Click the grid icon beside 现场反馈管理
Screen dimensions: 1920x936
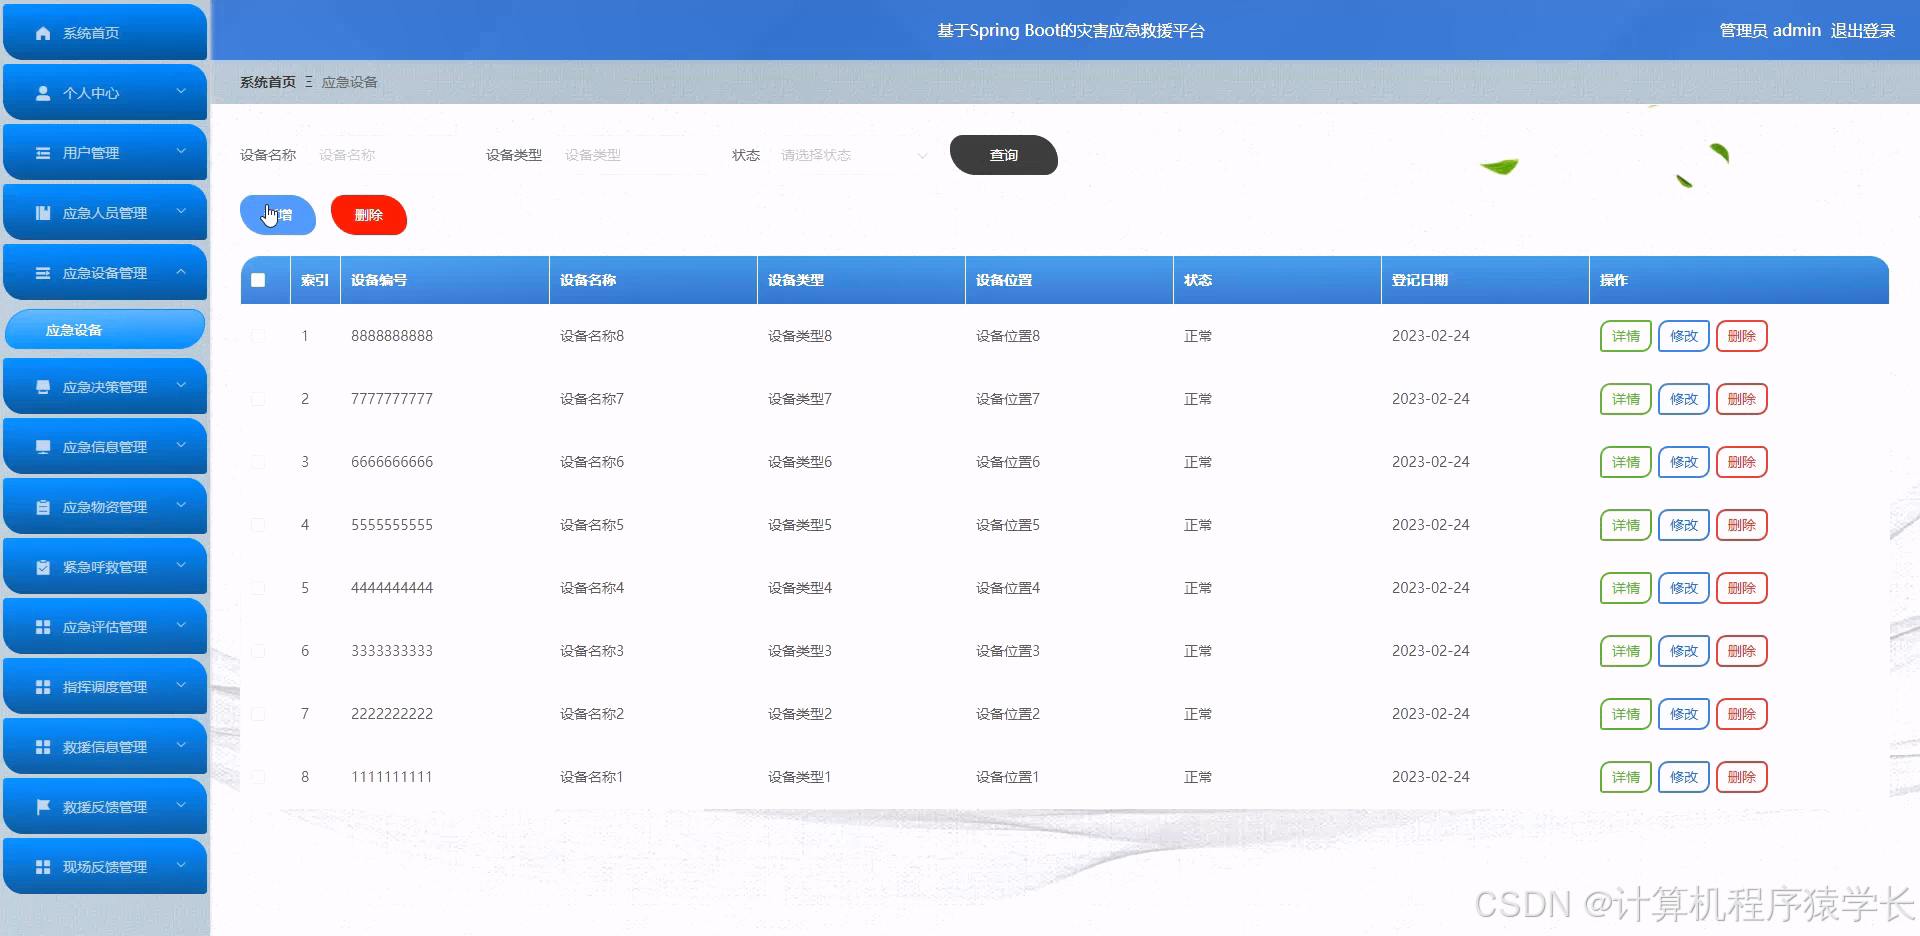coord(43,867)
